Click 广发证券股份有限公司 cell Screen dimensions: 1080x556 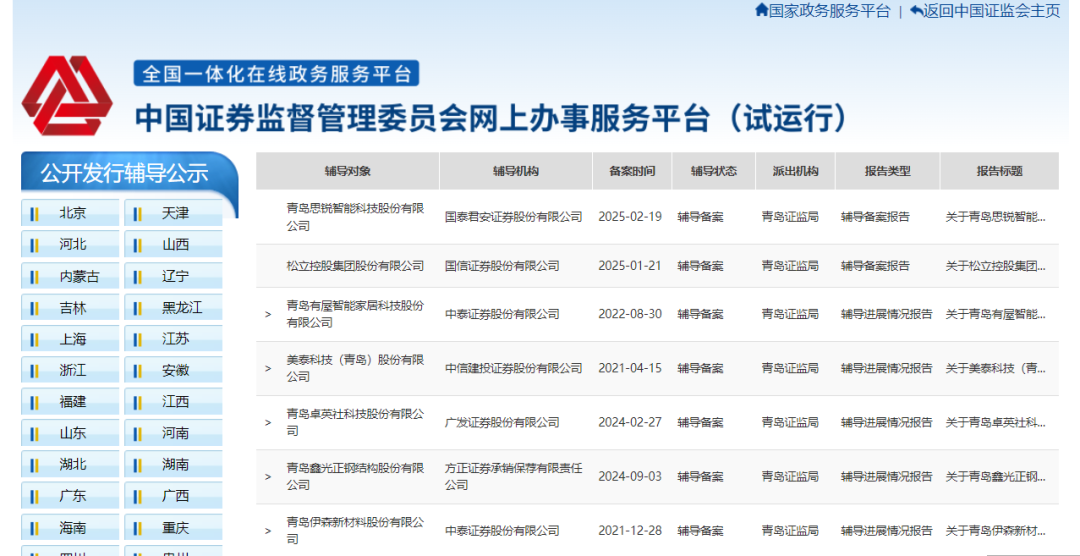(x=502, y=422)
